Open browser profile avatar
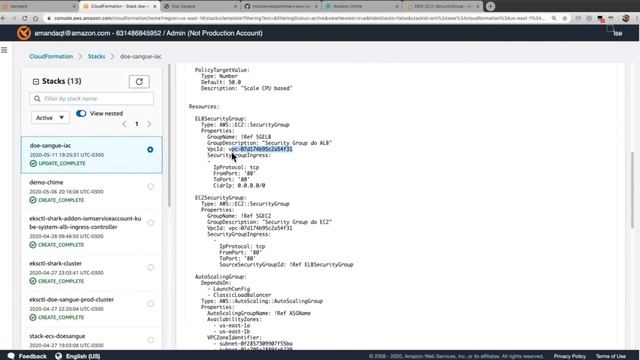 [x=626, y=18]
